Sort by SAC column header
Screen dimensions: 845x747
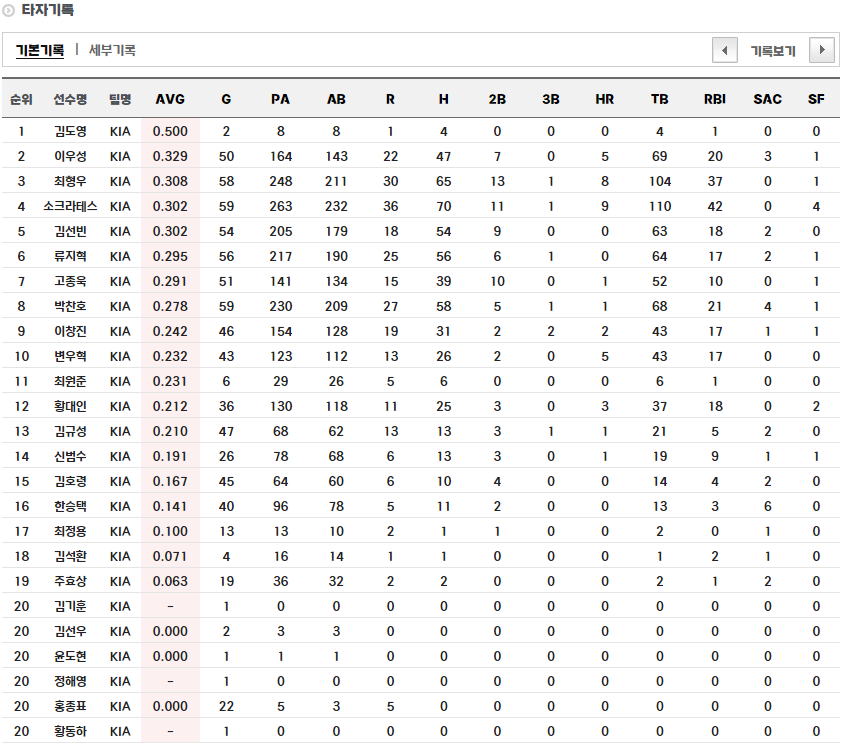(767, 99)
